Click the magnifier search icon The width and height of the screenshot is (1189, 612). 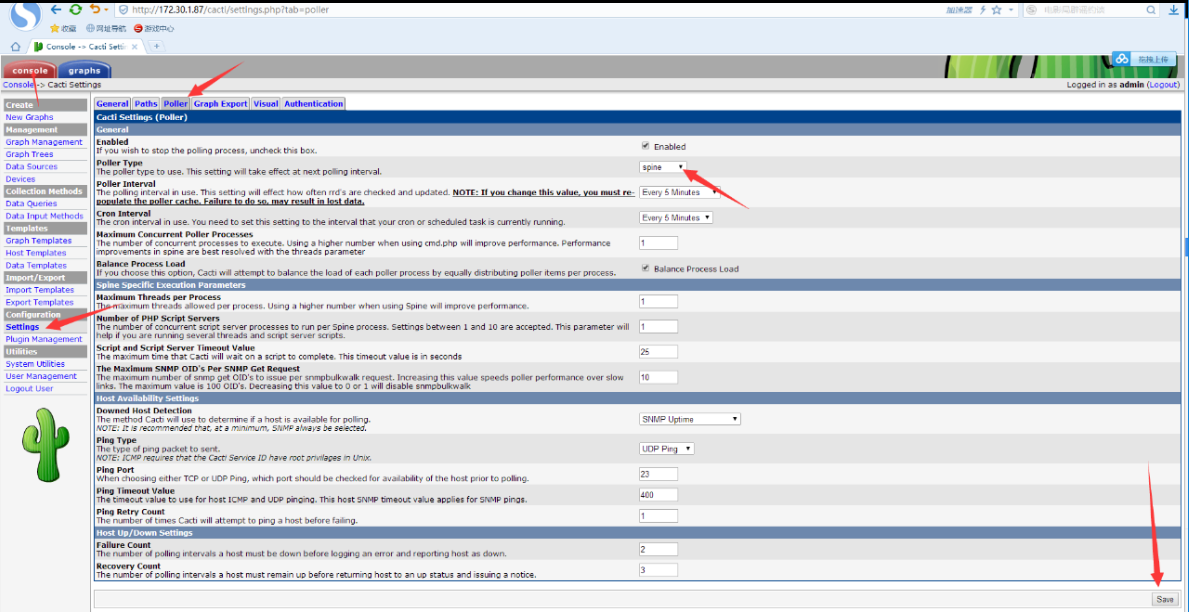1151,10
